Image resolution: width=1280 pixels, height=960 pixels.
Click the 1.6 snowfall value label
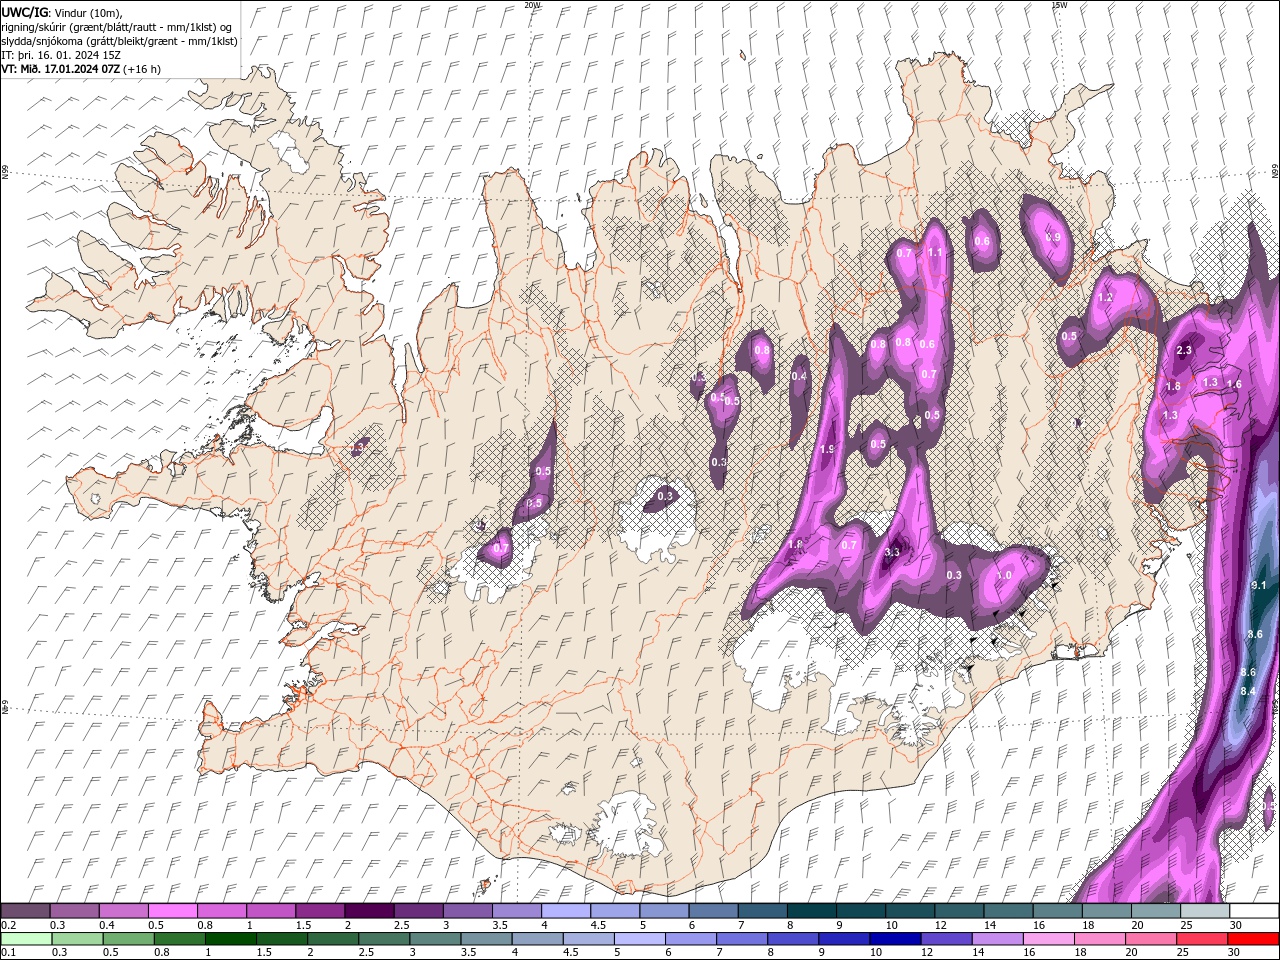[1234, 384]
